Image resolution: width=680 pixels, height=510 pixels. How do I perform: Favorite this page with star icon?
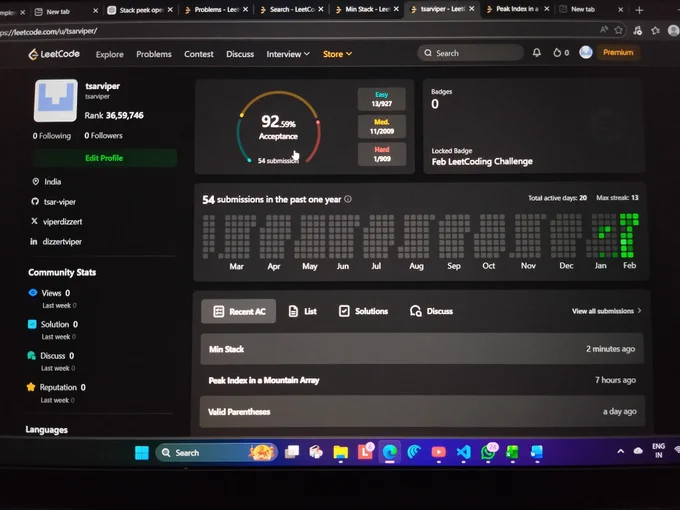[618, 30]
